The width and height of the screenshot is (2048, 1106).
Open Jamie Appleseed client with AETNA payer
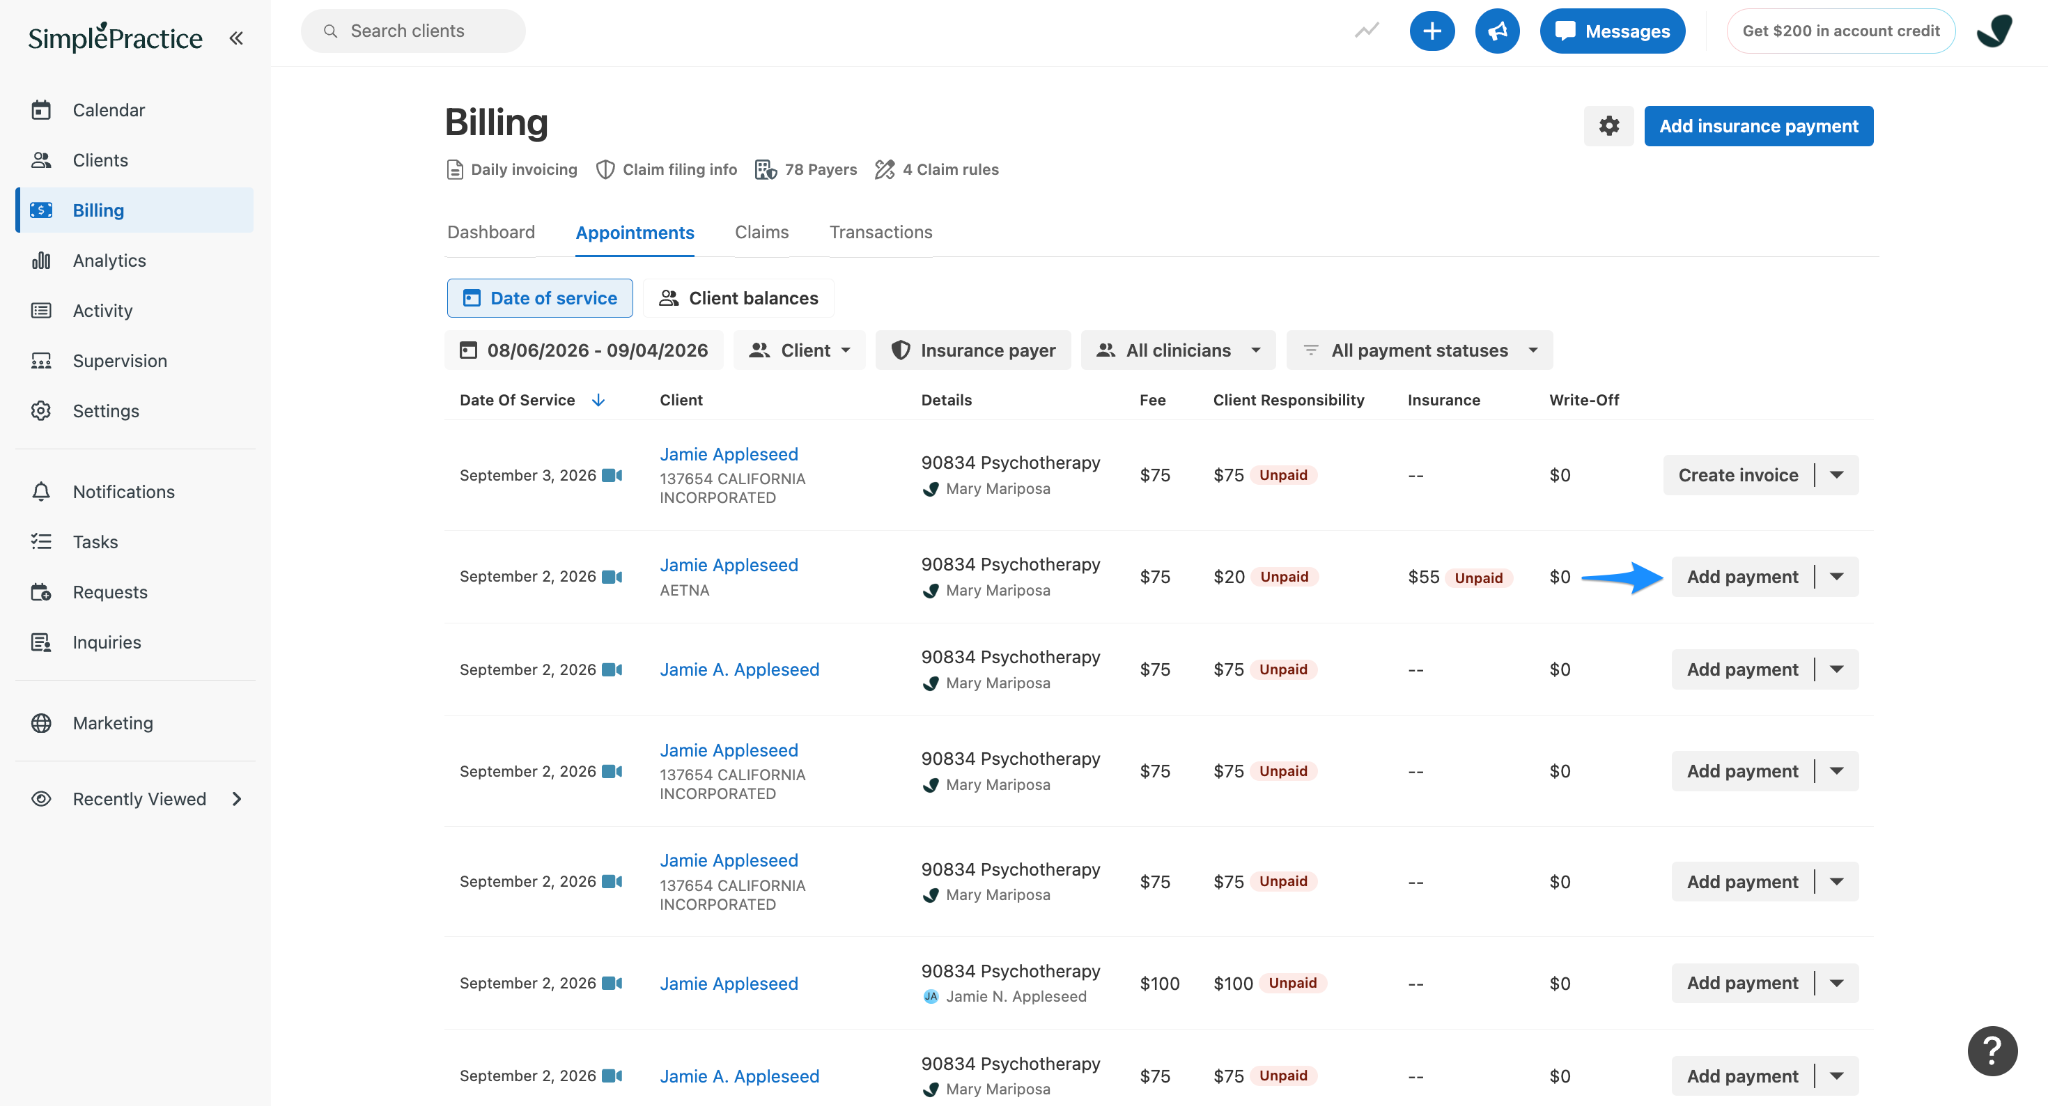tap(729, 565)
